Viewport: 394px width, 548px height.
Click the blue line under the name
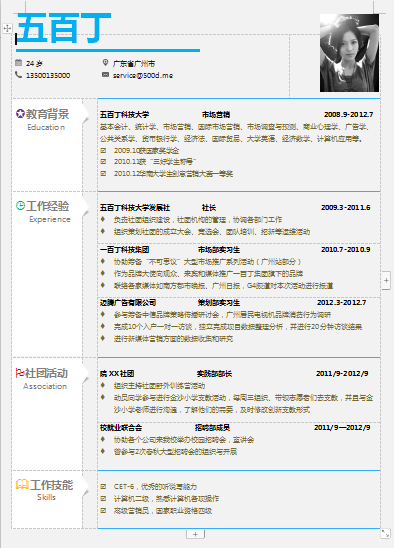point(108,51)
